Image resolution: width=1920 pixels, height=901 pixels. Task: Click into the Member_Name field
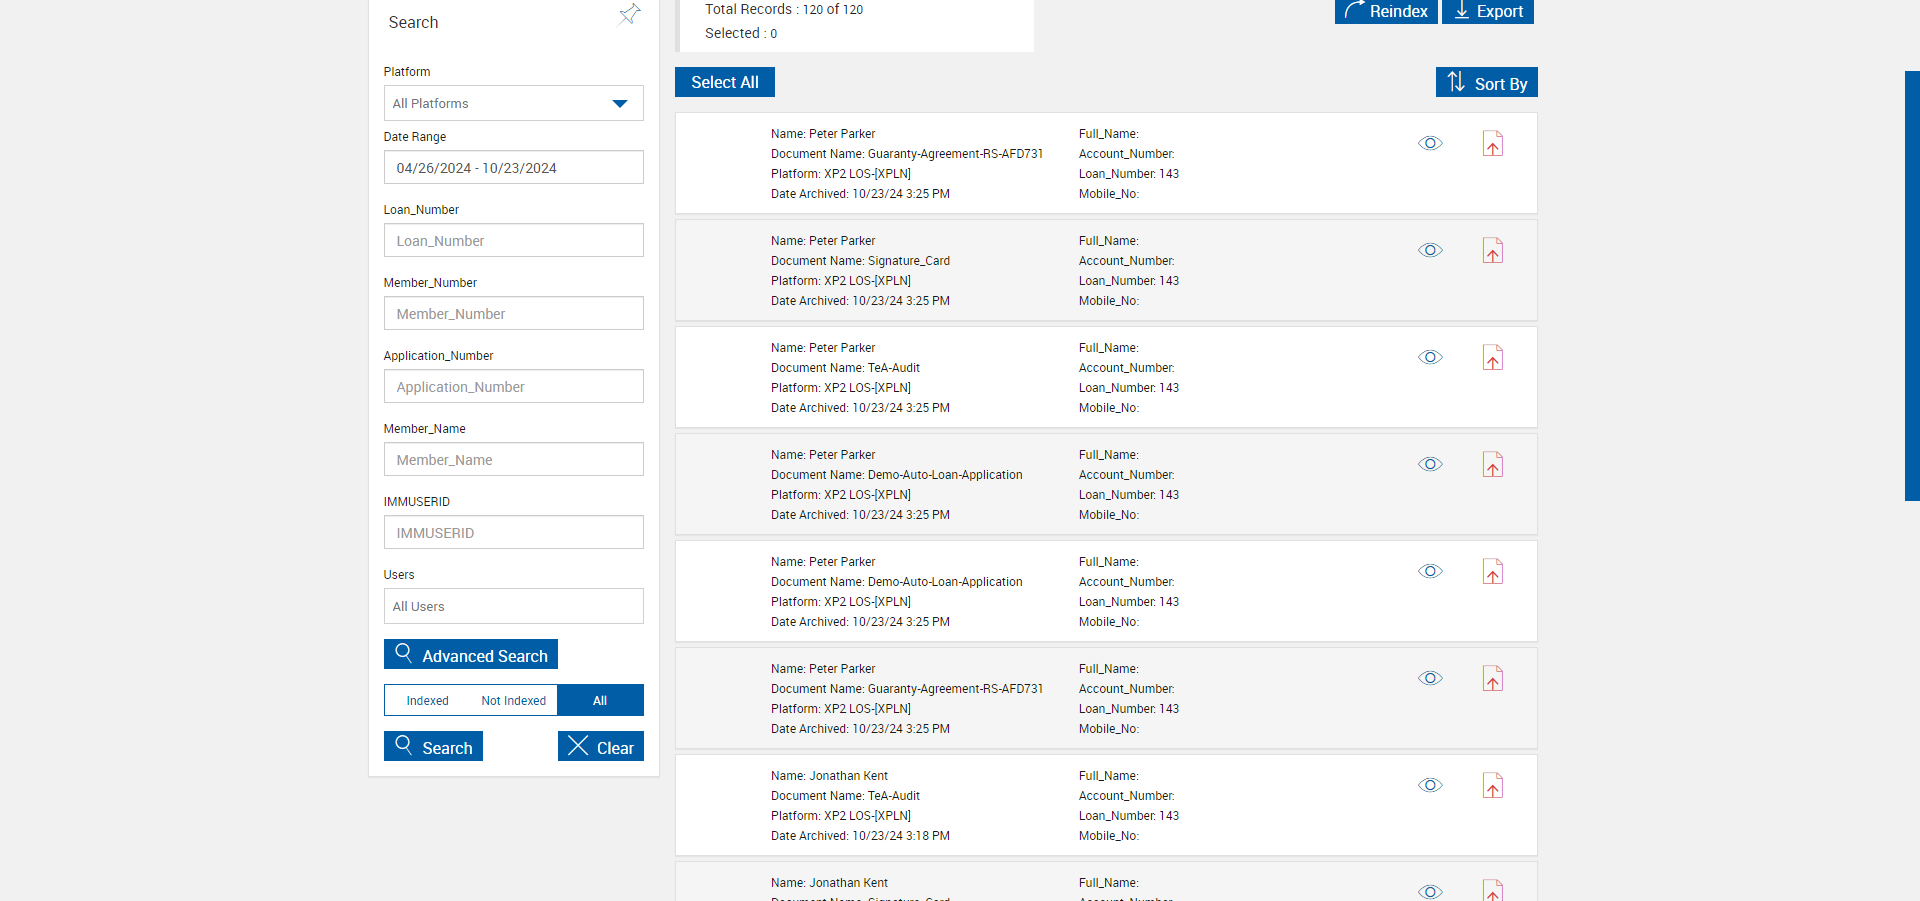point(513,459)
